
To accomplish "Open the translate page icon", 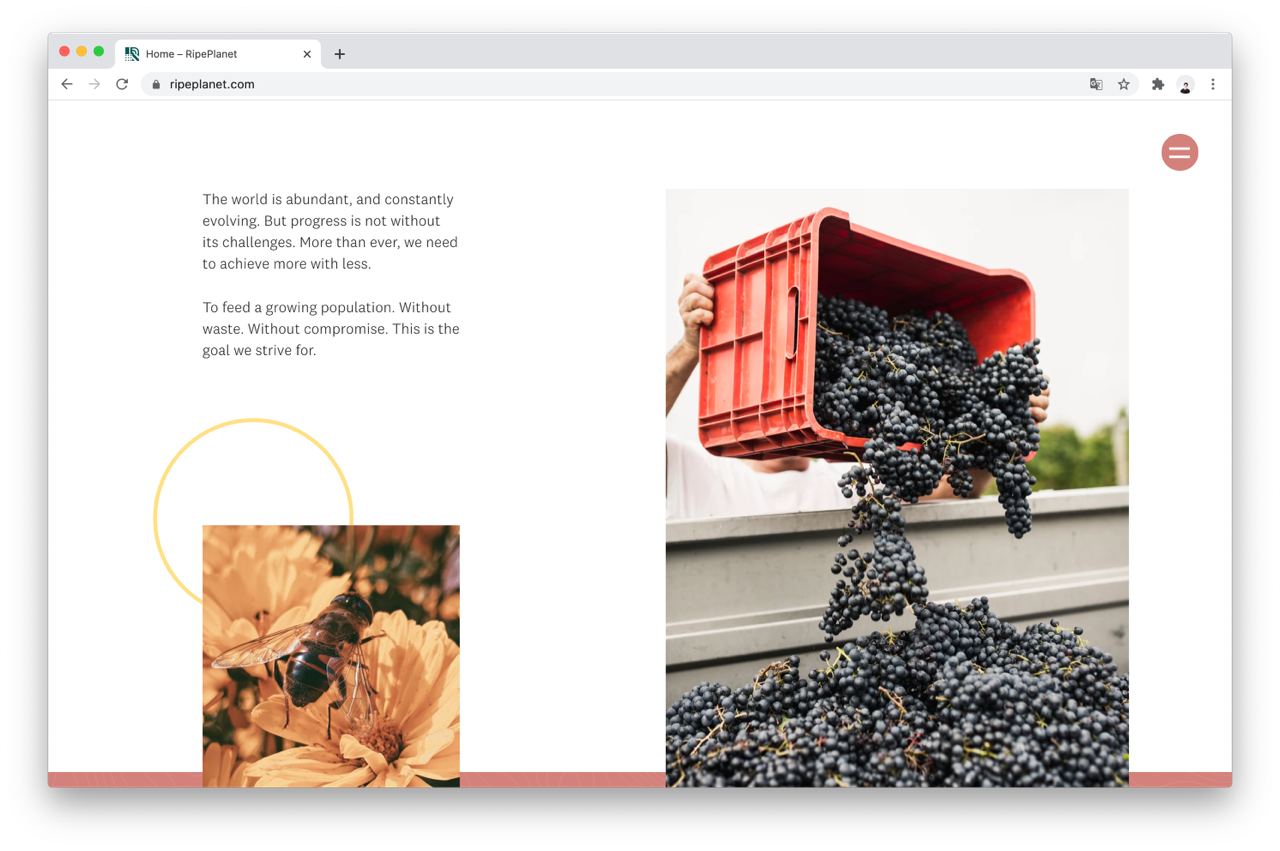I will 1096,84.
